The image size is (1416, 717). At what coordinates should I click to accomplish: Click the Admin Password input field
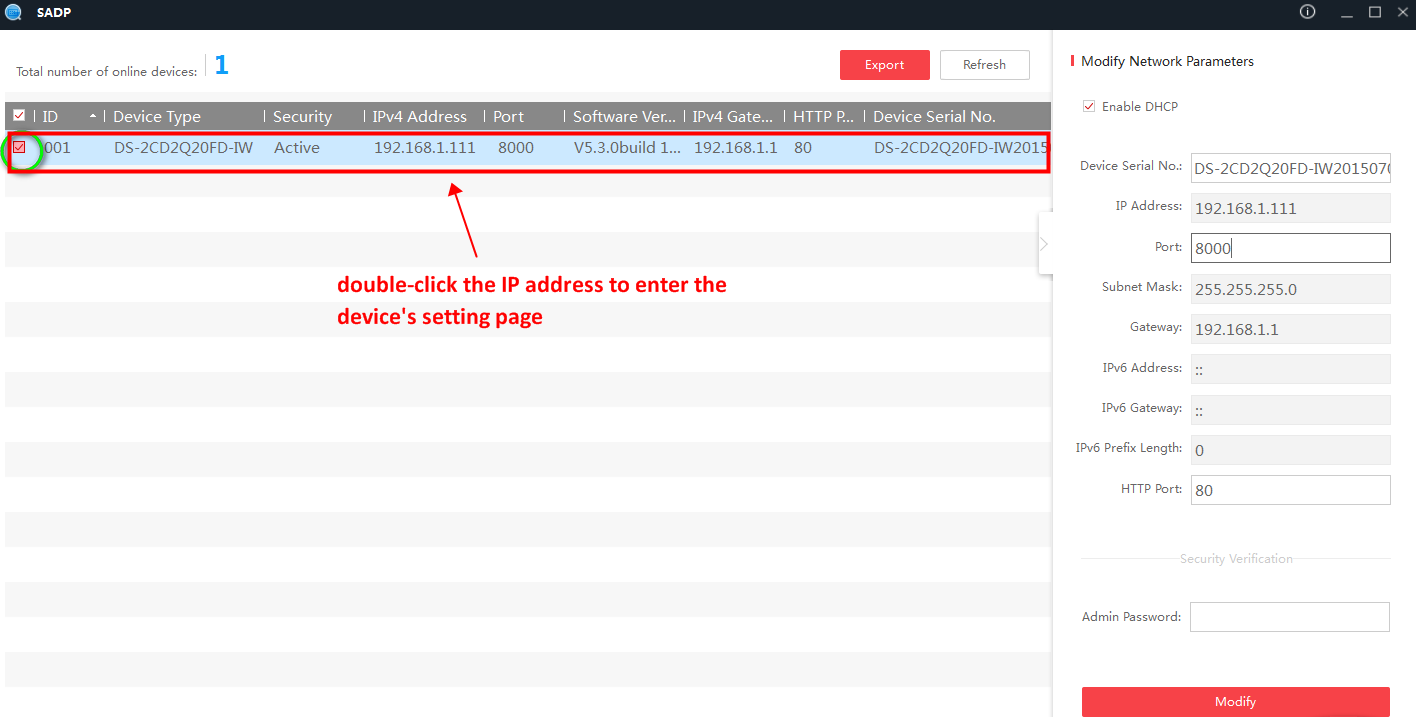(x=1289, y=616)
